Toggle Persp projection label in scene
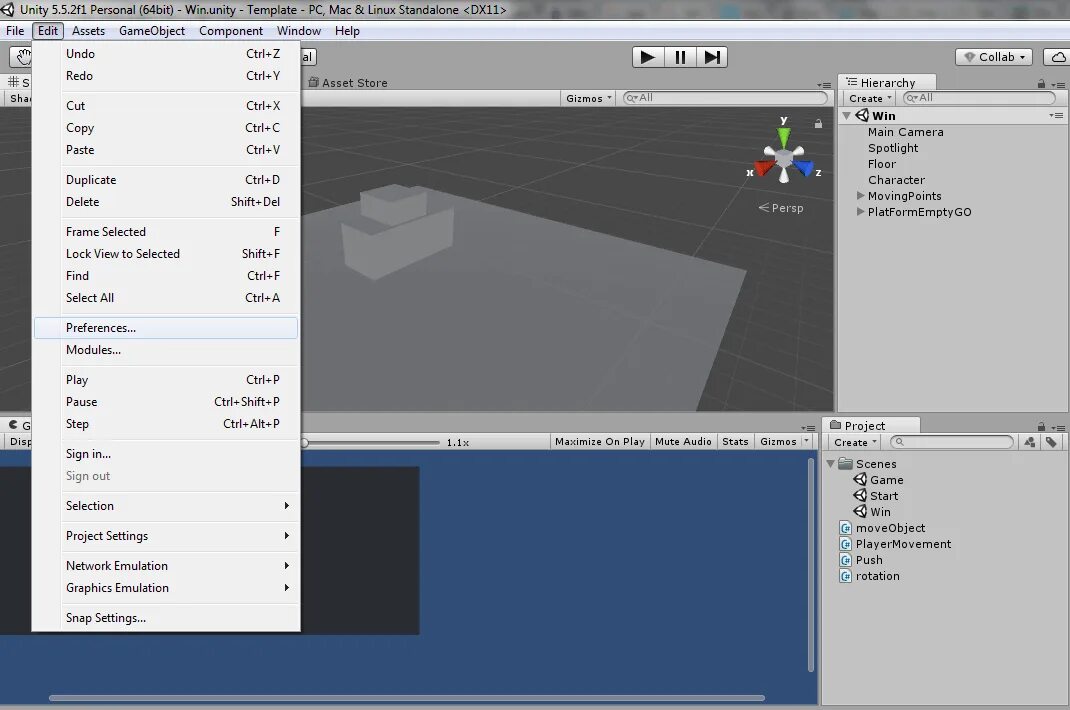Image resolution: width=1070 pixels, height=710 pixels. coord(781,208)
